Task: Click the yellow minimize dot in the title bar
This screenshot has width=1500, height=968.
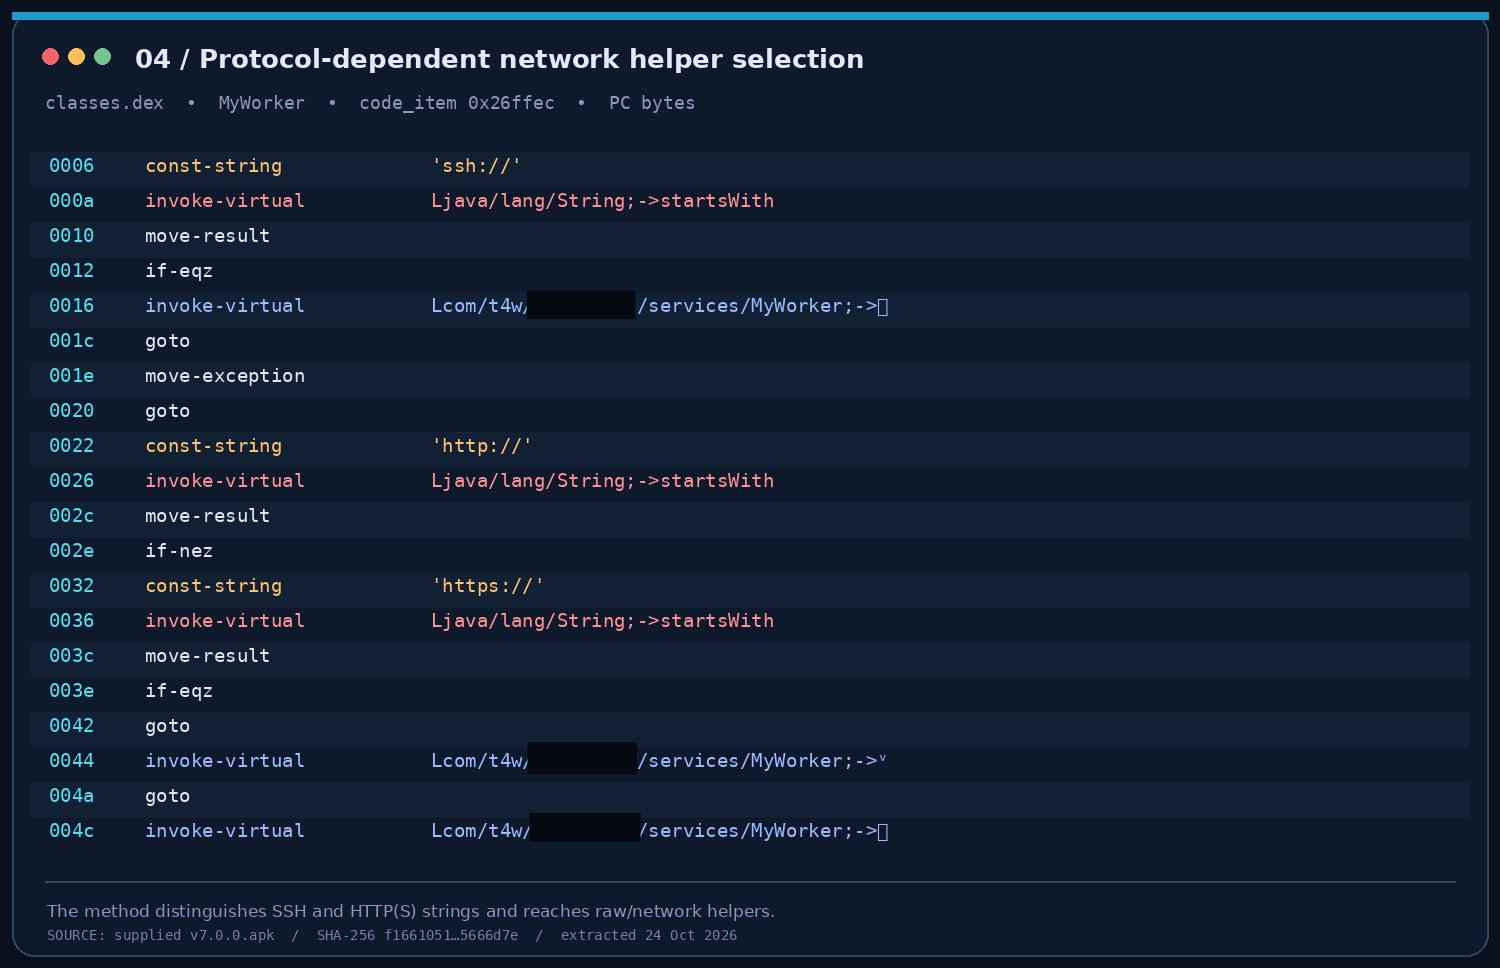Action: [76, 57]
